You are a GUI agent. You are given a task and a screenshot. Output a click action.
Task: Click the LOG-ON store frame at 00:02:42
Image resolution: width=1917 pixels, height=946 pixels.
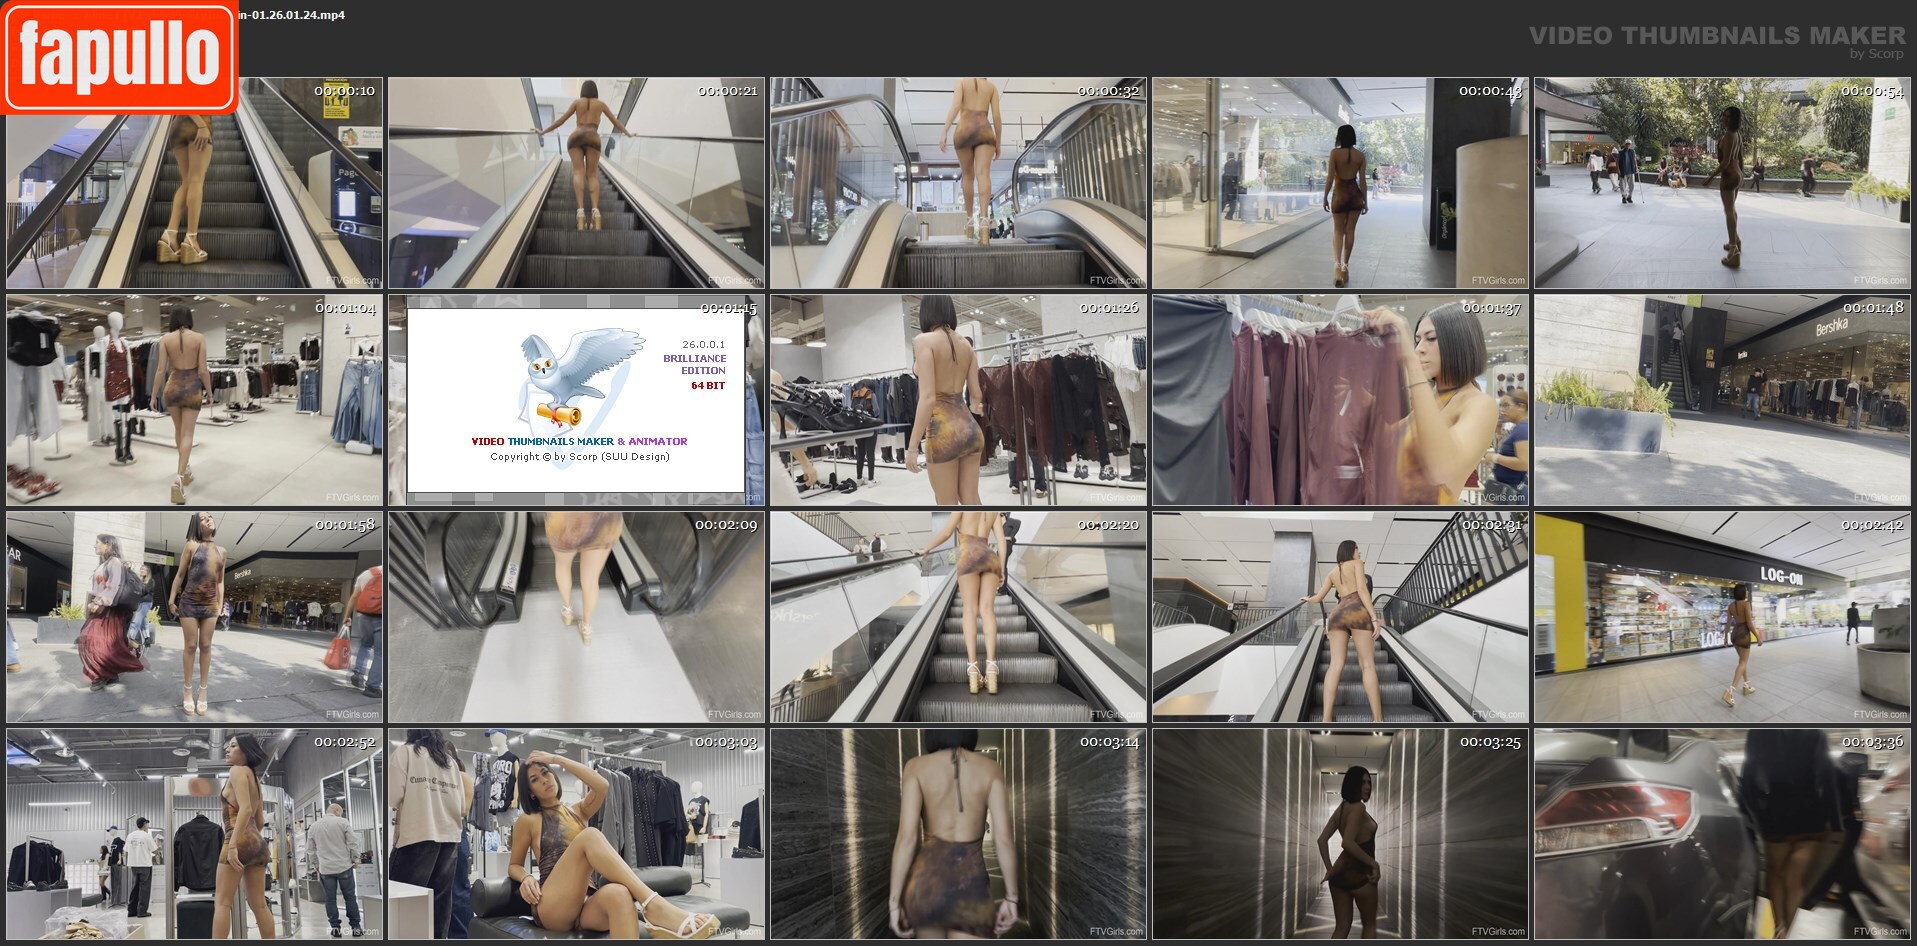pyautogui.click(x=1722, y=617)
